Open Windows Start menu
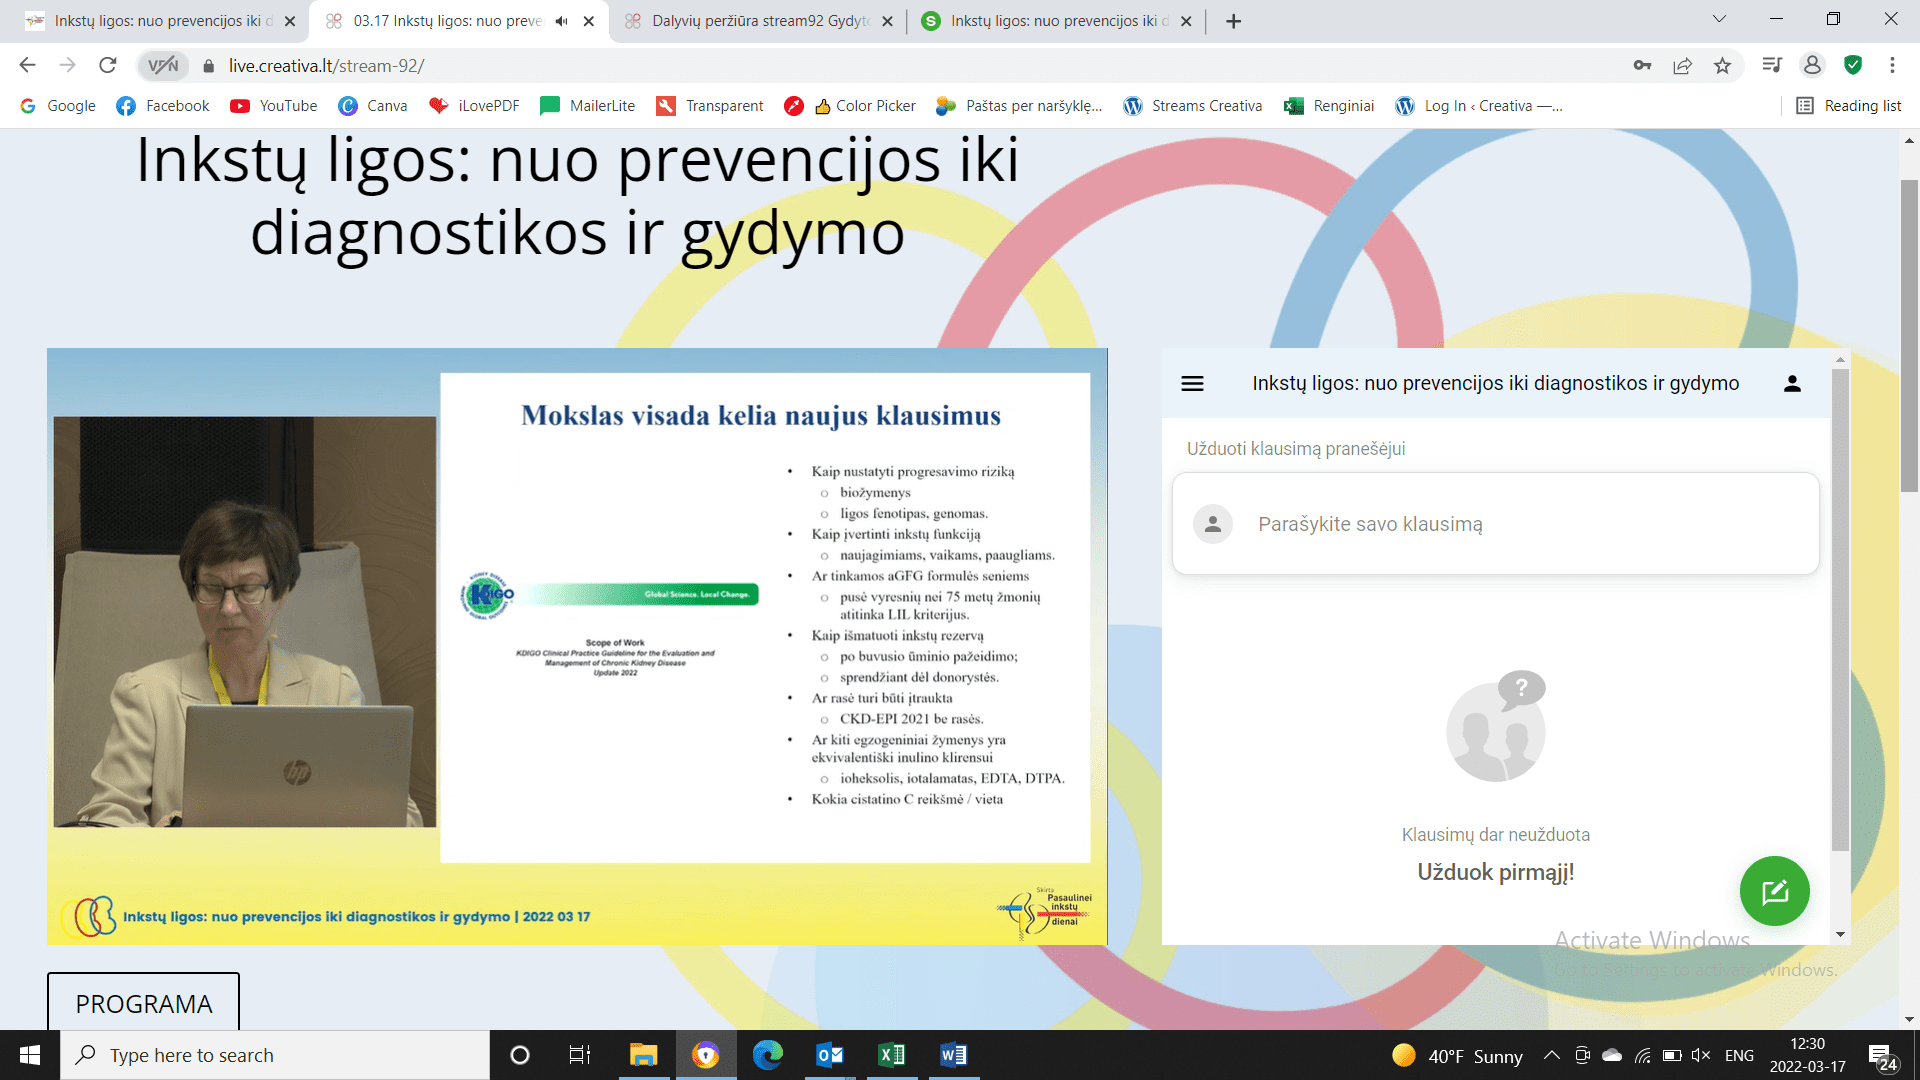Viewport: 1920px width, 1080px height. [29, 1055]
